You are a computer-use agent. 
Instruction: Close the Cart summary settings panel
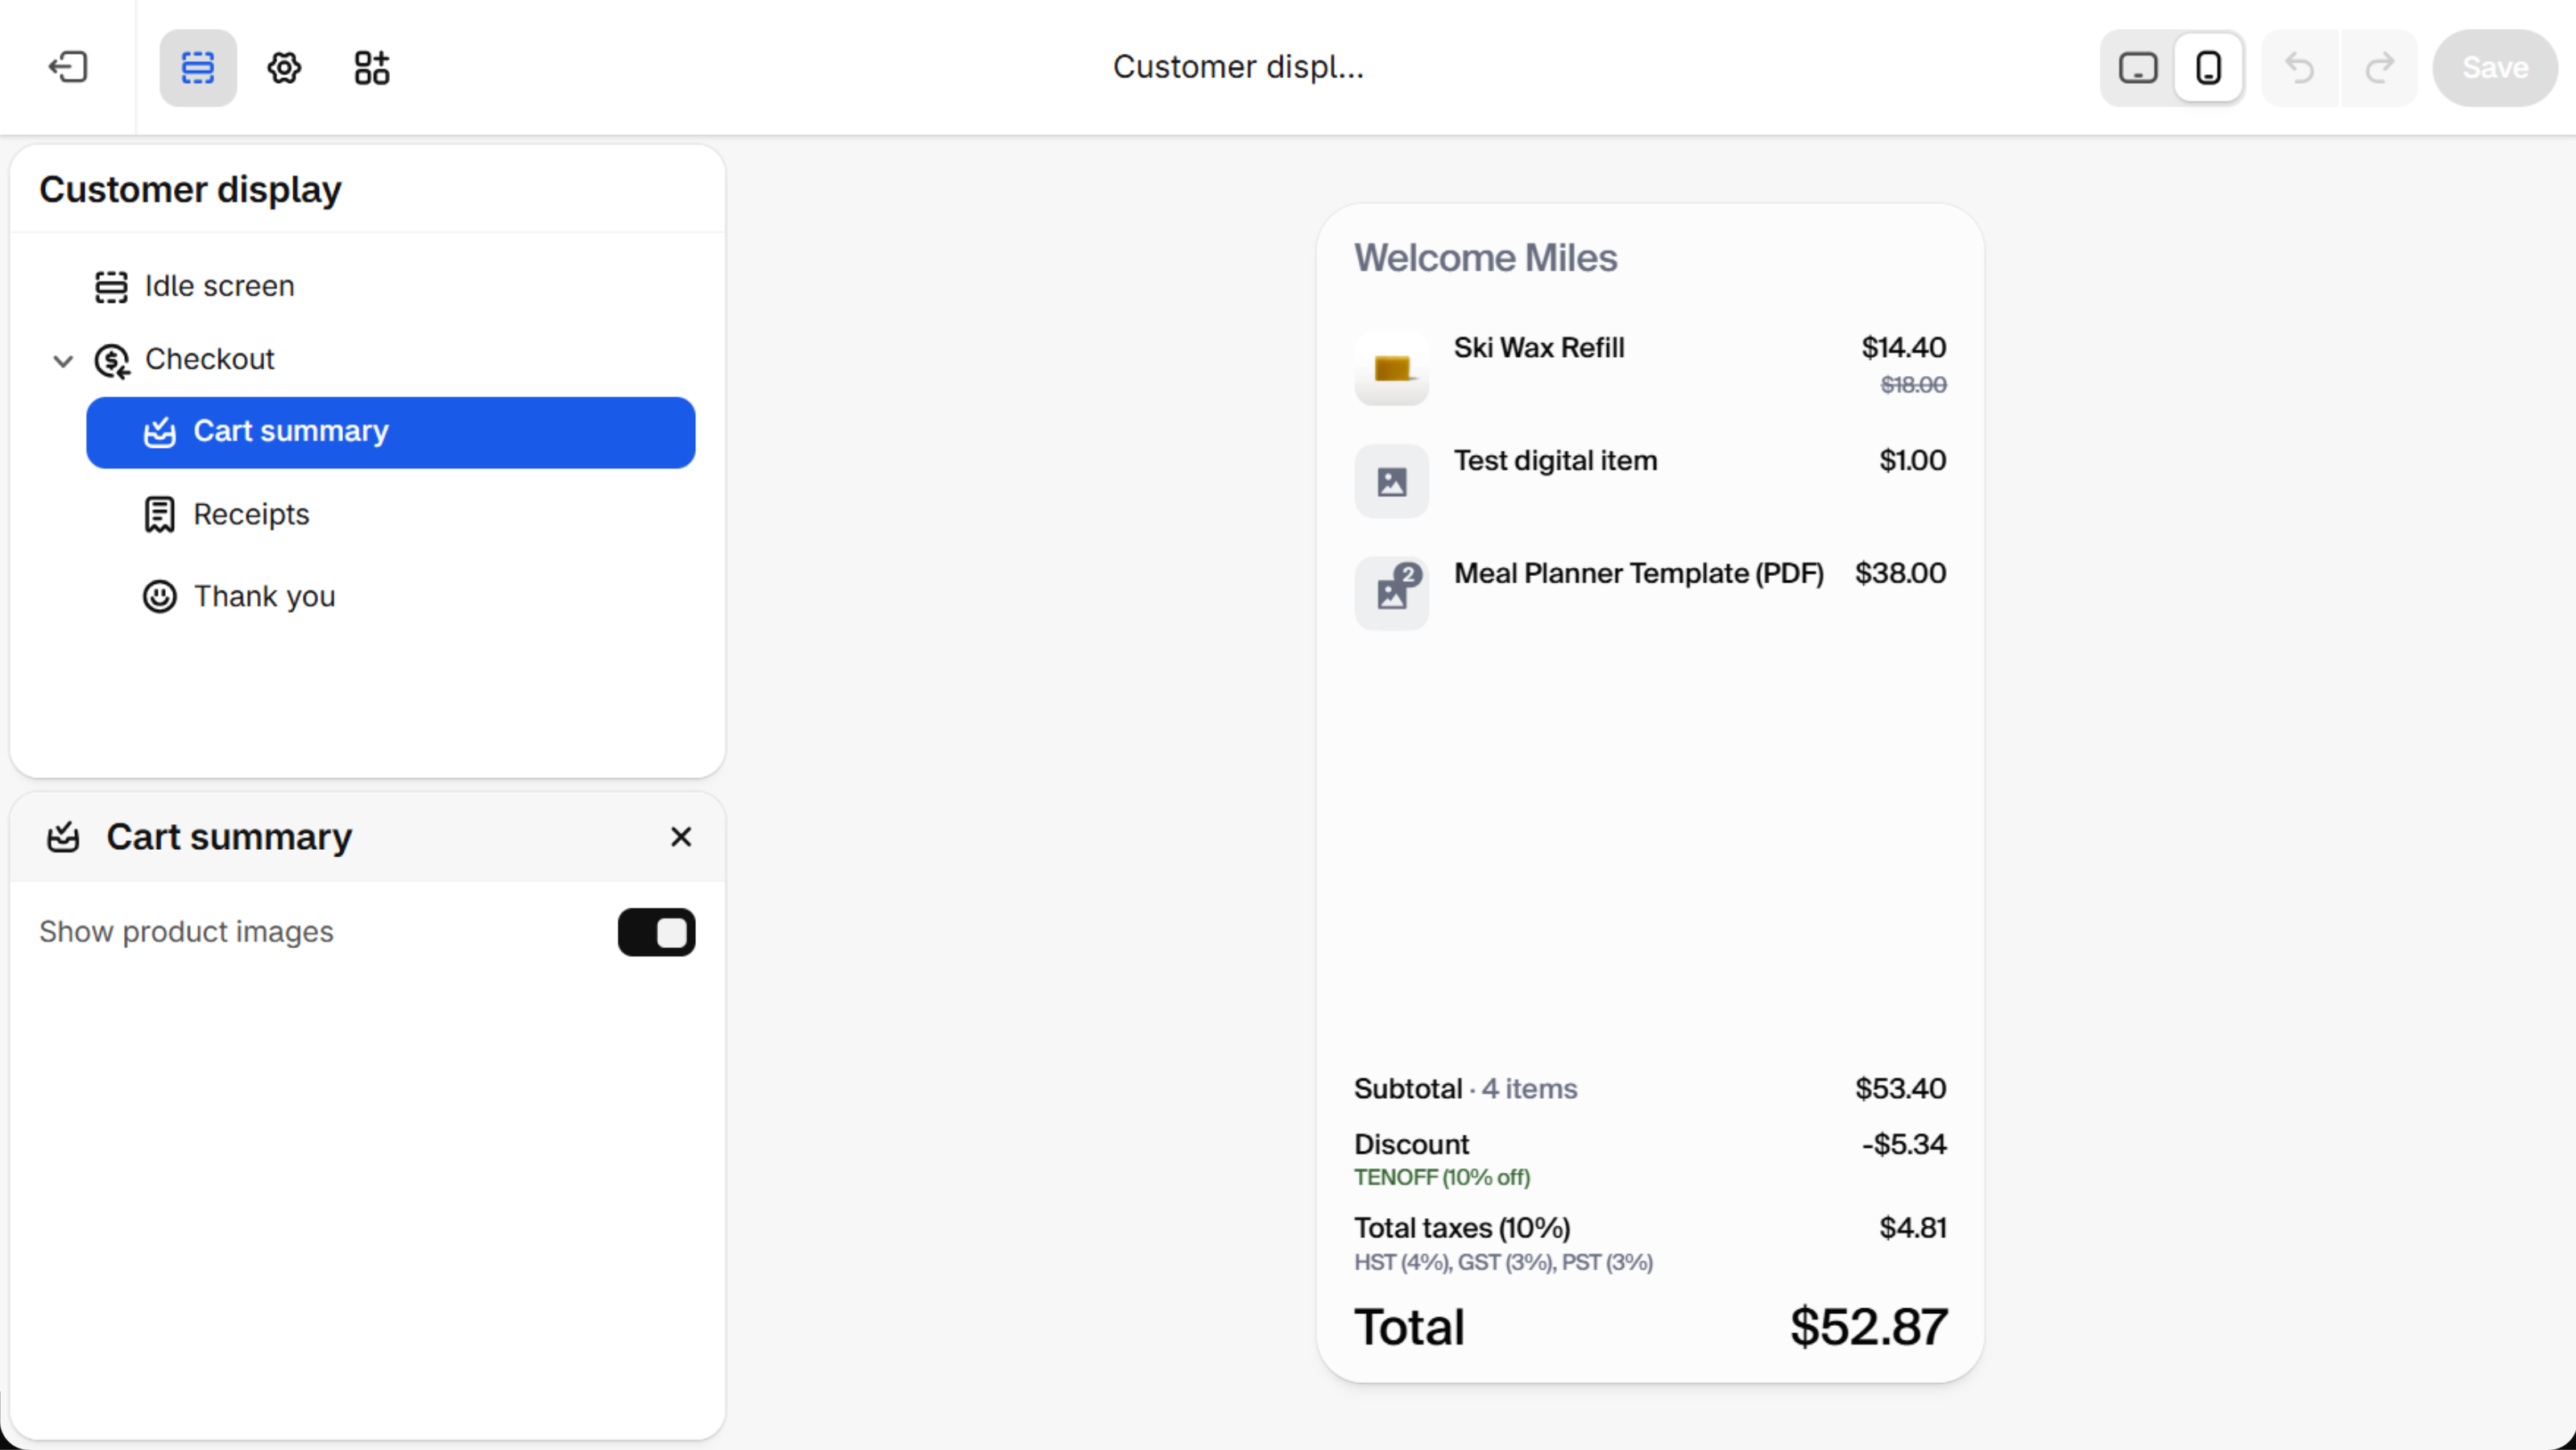[x=681, y=836]
